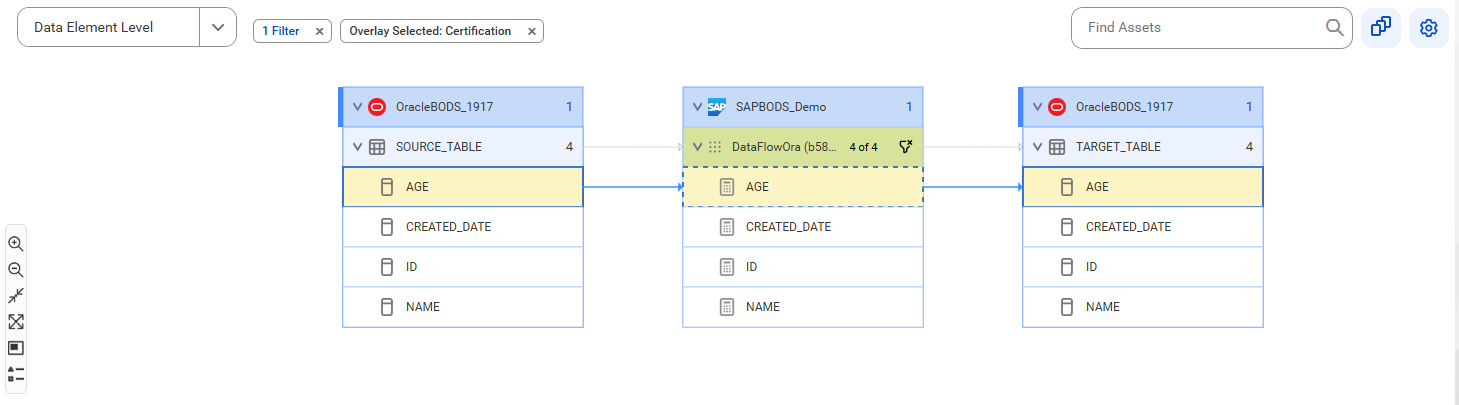Click the Oracle logo on target node
The height and width of the screenshot is (405, 1459).
(1057, 107)
